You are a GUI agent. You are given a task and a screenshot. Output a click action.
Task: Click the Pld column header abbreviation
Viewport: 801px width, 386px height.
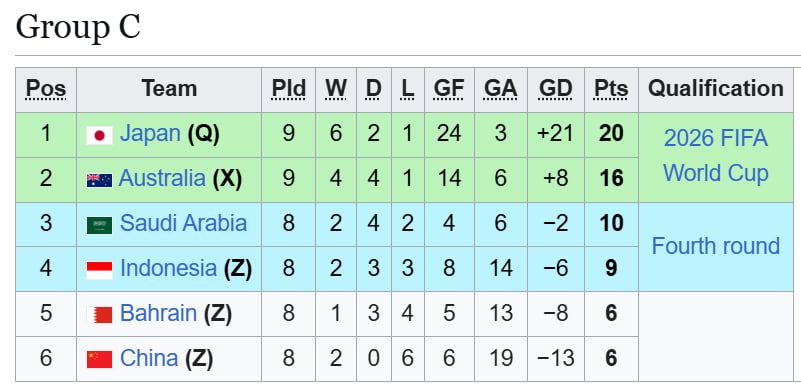tap(289, 89)
